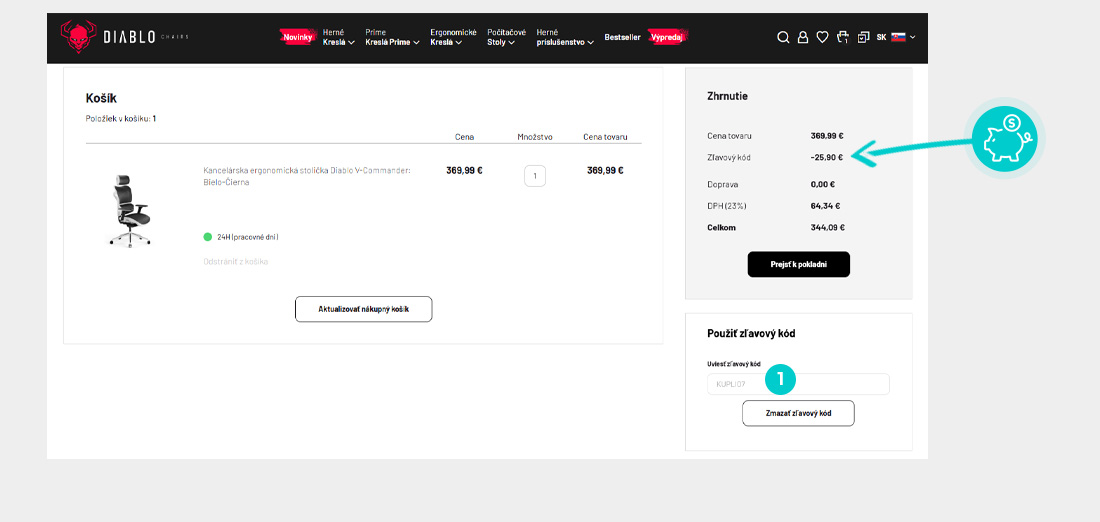Click the teal piggy bank savings icon

(x=1004, y=139)
